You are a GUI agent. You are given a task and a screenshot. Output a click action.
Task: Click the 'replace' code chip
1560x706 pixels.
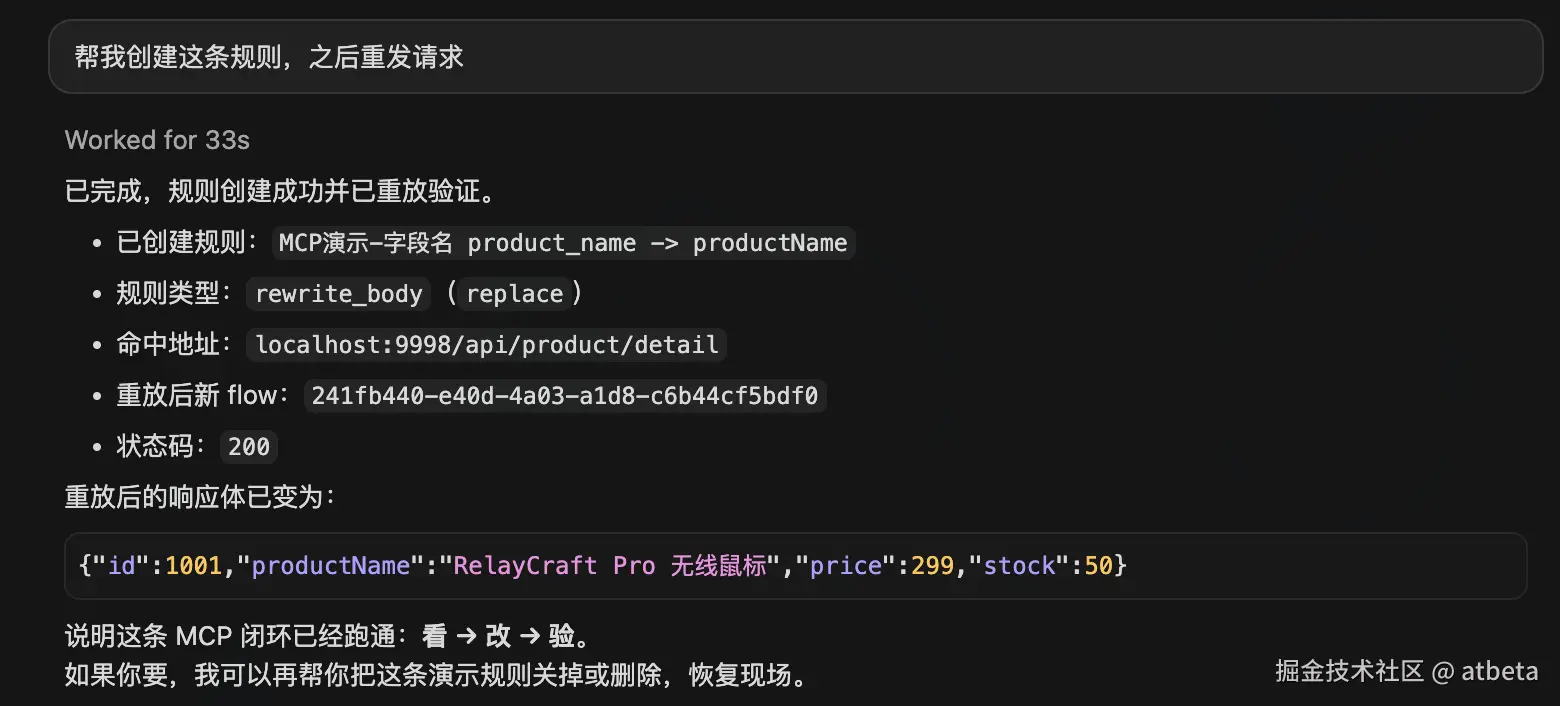pos(514,294)
